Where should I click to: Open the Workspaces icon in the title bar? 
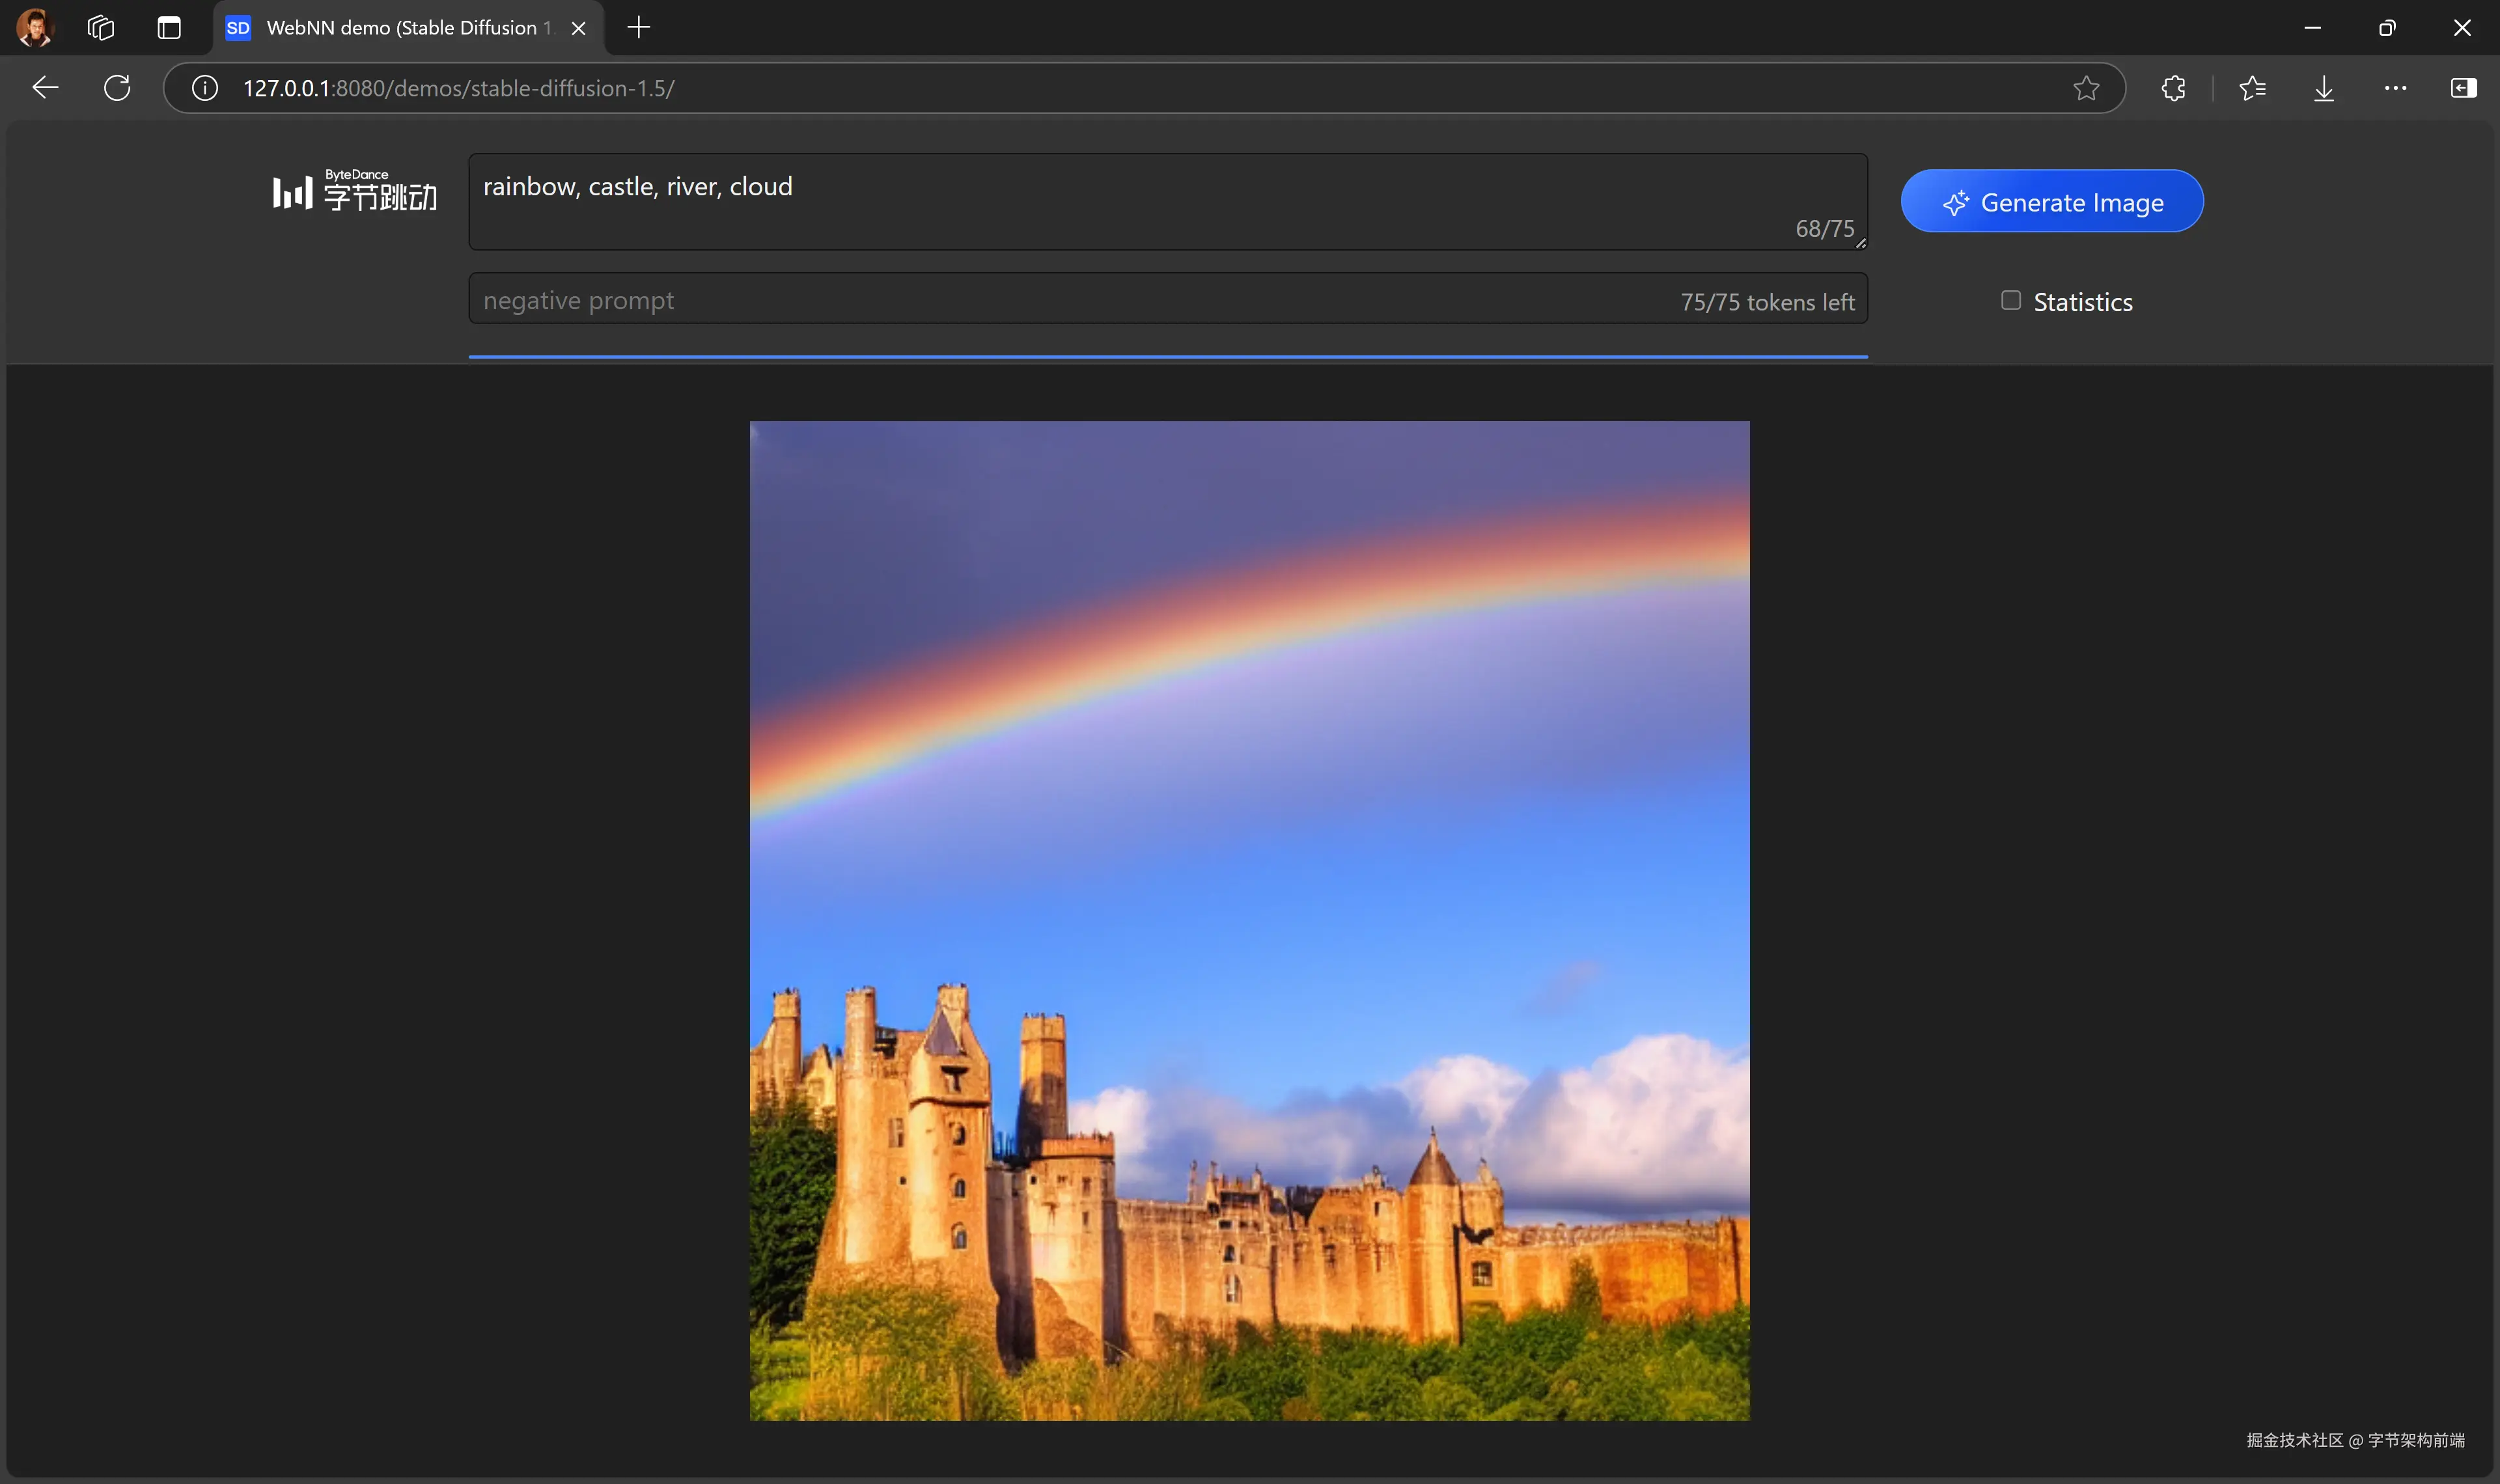(101, 28)
